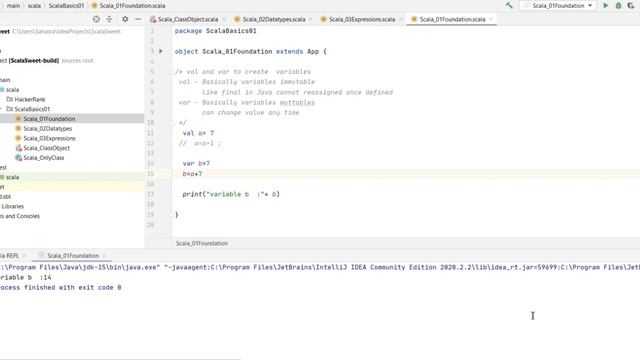Switch to the Scala REPL tool window tab

pyautogui.click(x=10, y=256)
